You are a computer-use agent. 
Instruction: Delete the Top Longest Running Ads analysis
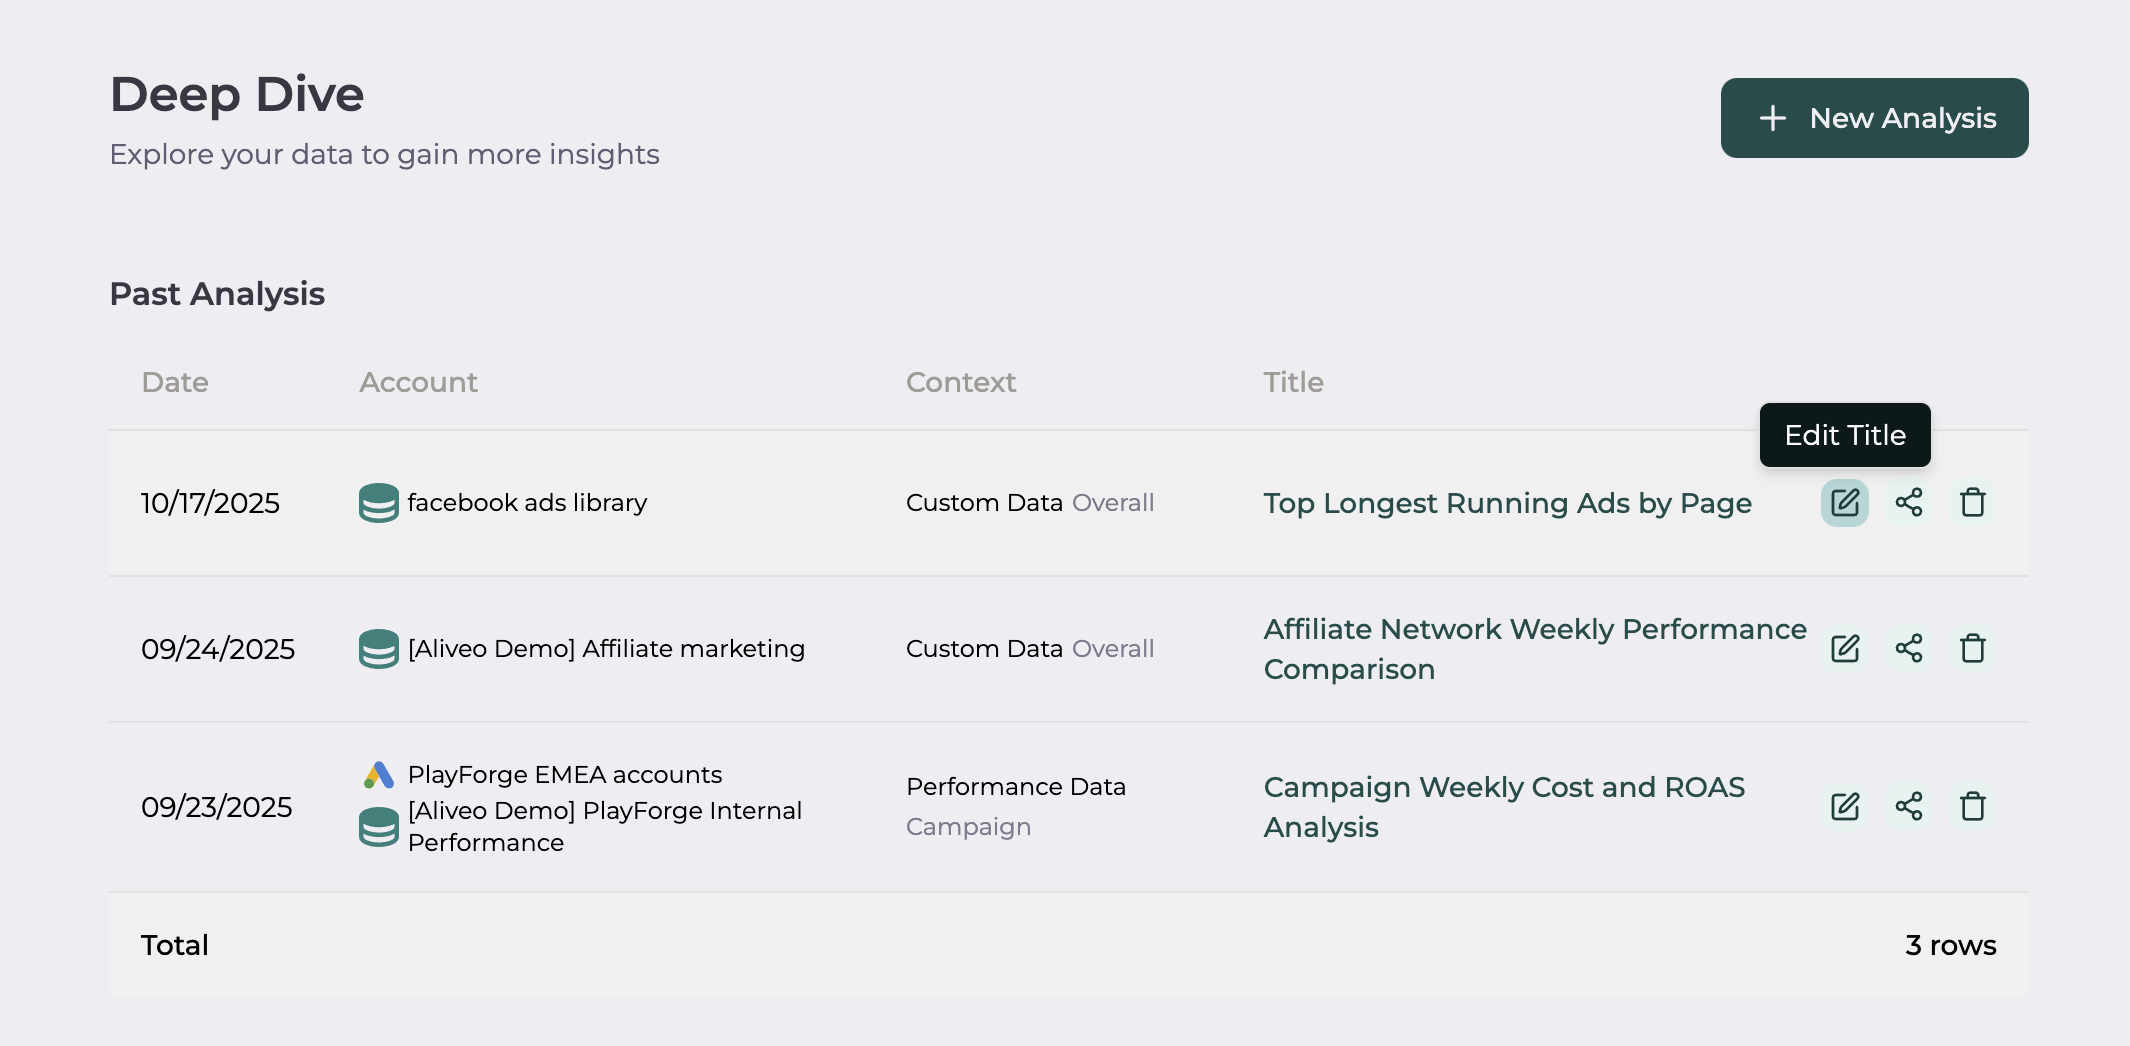(x=1972, y=503)
